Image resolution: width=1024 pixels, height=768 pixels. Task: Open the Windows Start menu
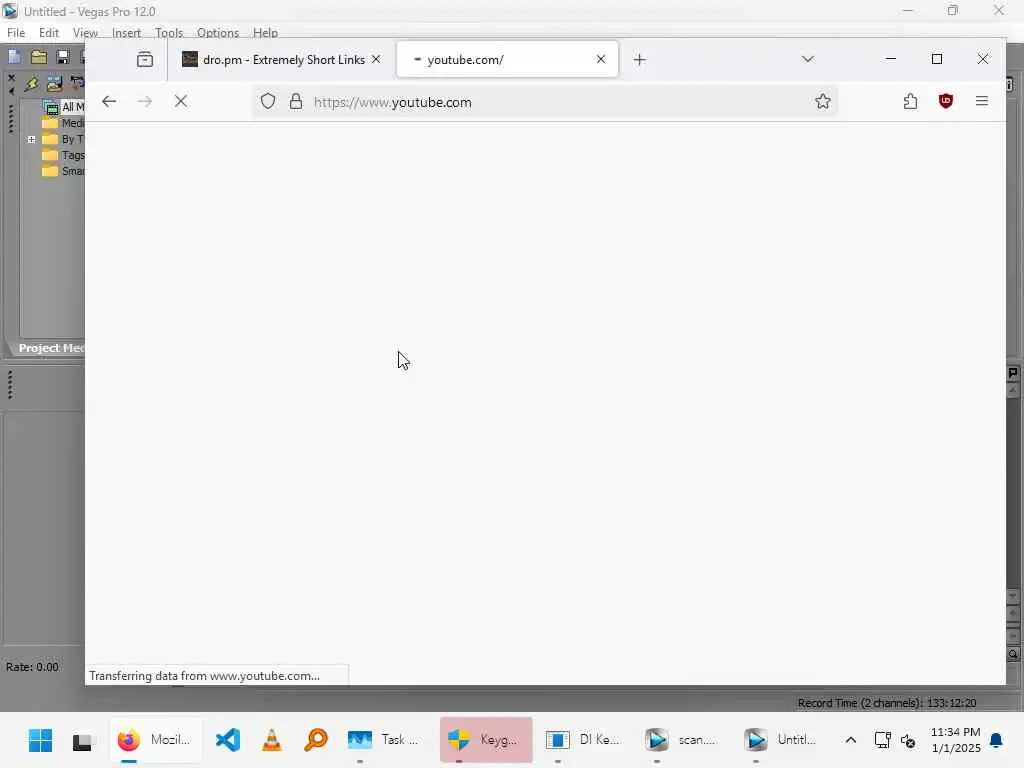(40, 740)
